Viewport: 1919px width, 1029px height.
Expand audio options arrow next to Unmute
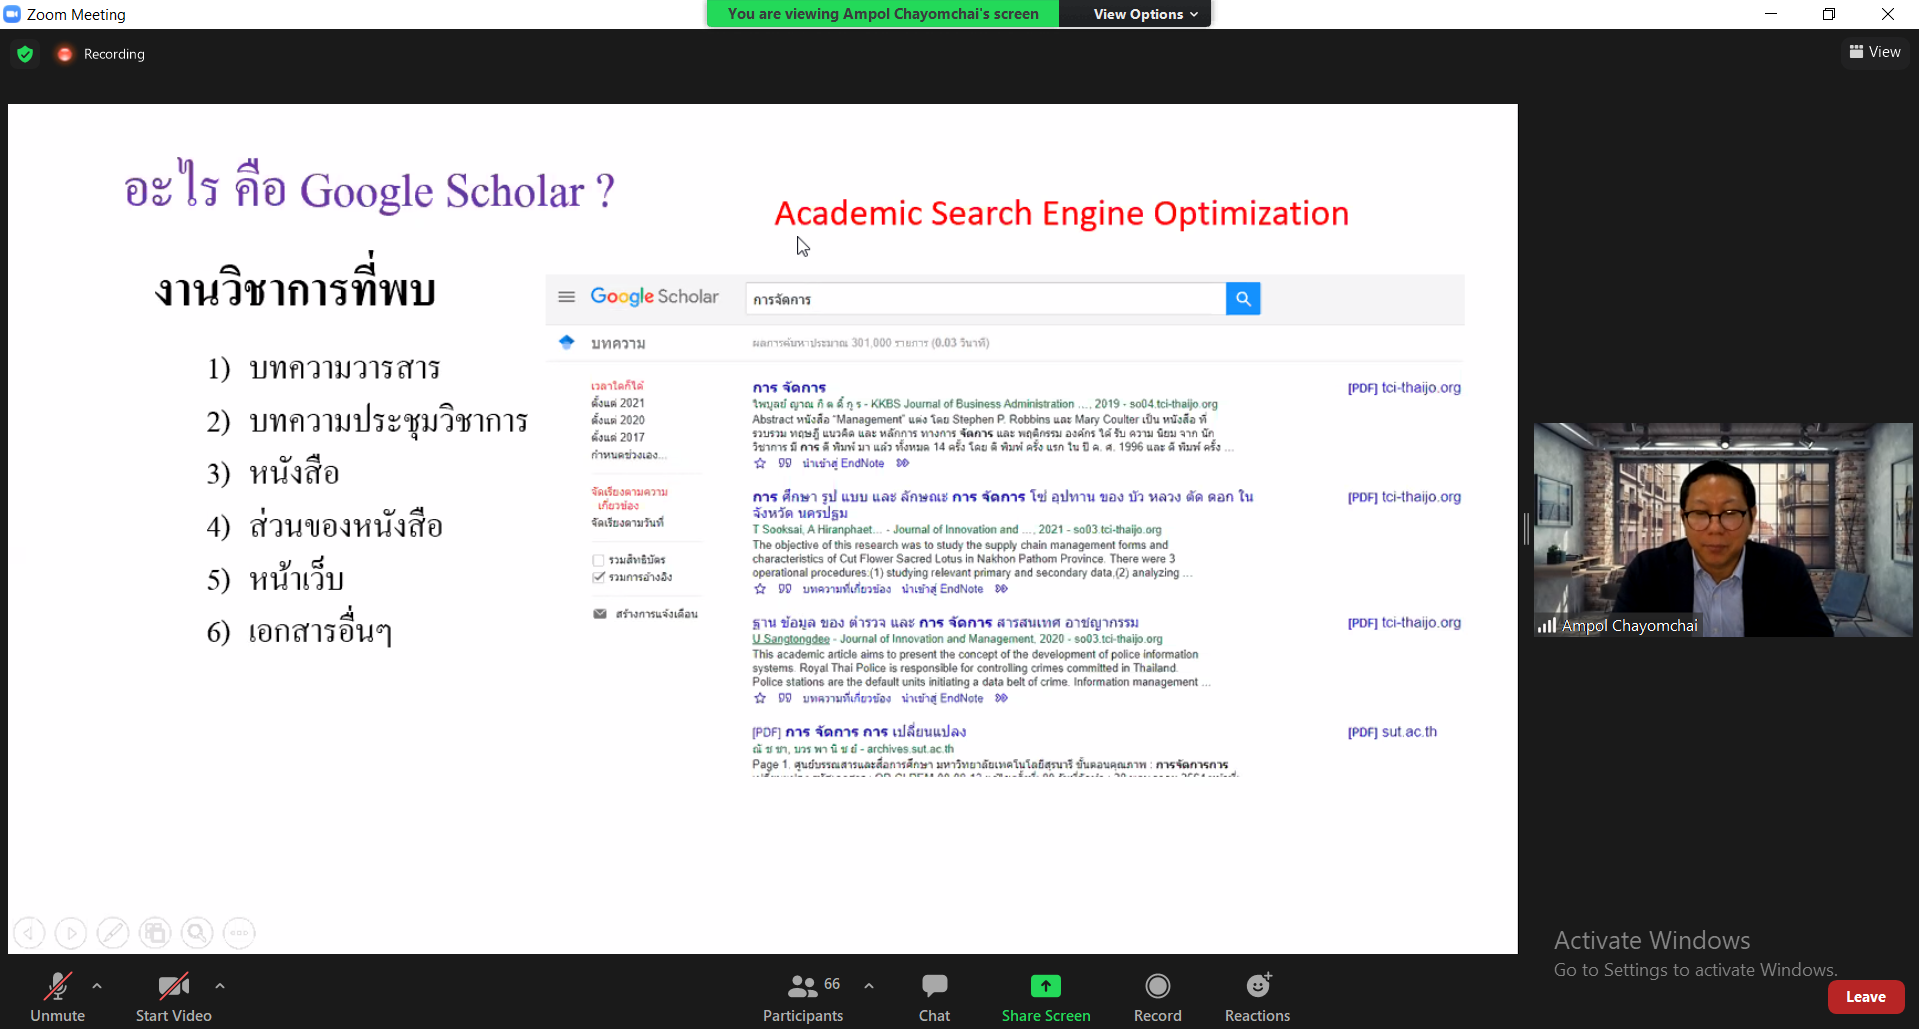tap(97, 986)
